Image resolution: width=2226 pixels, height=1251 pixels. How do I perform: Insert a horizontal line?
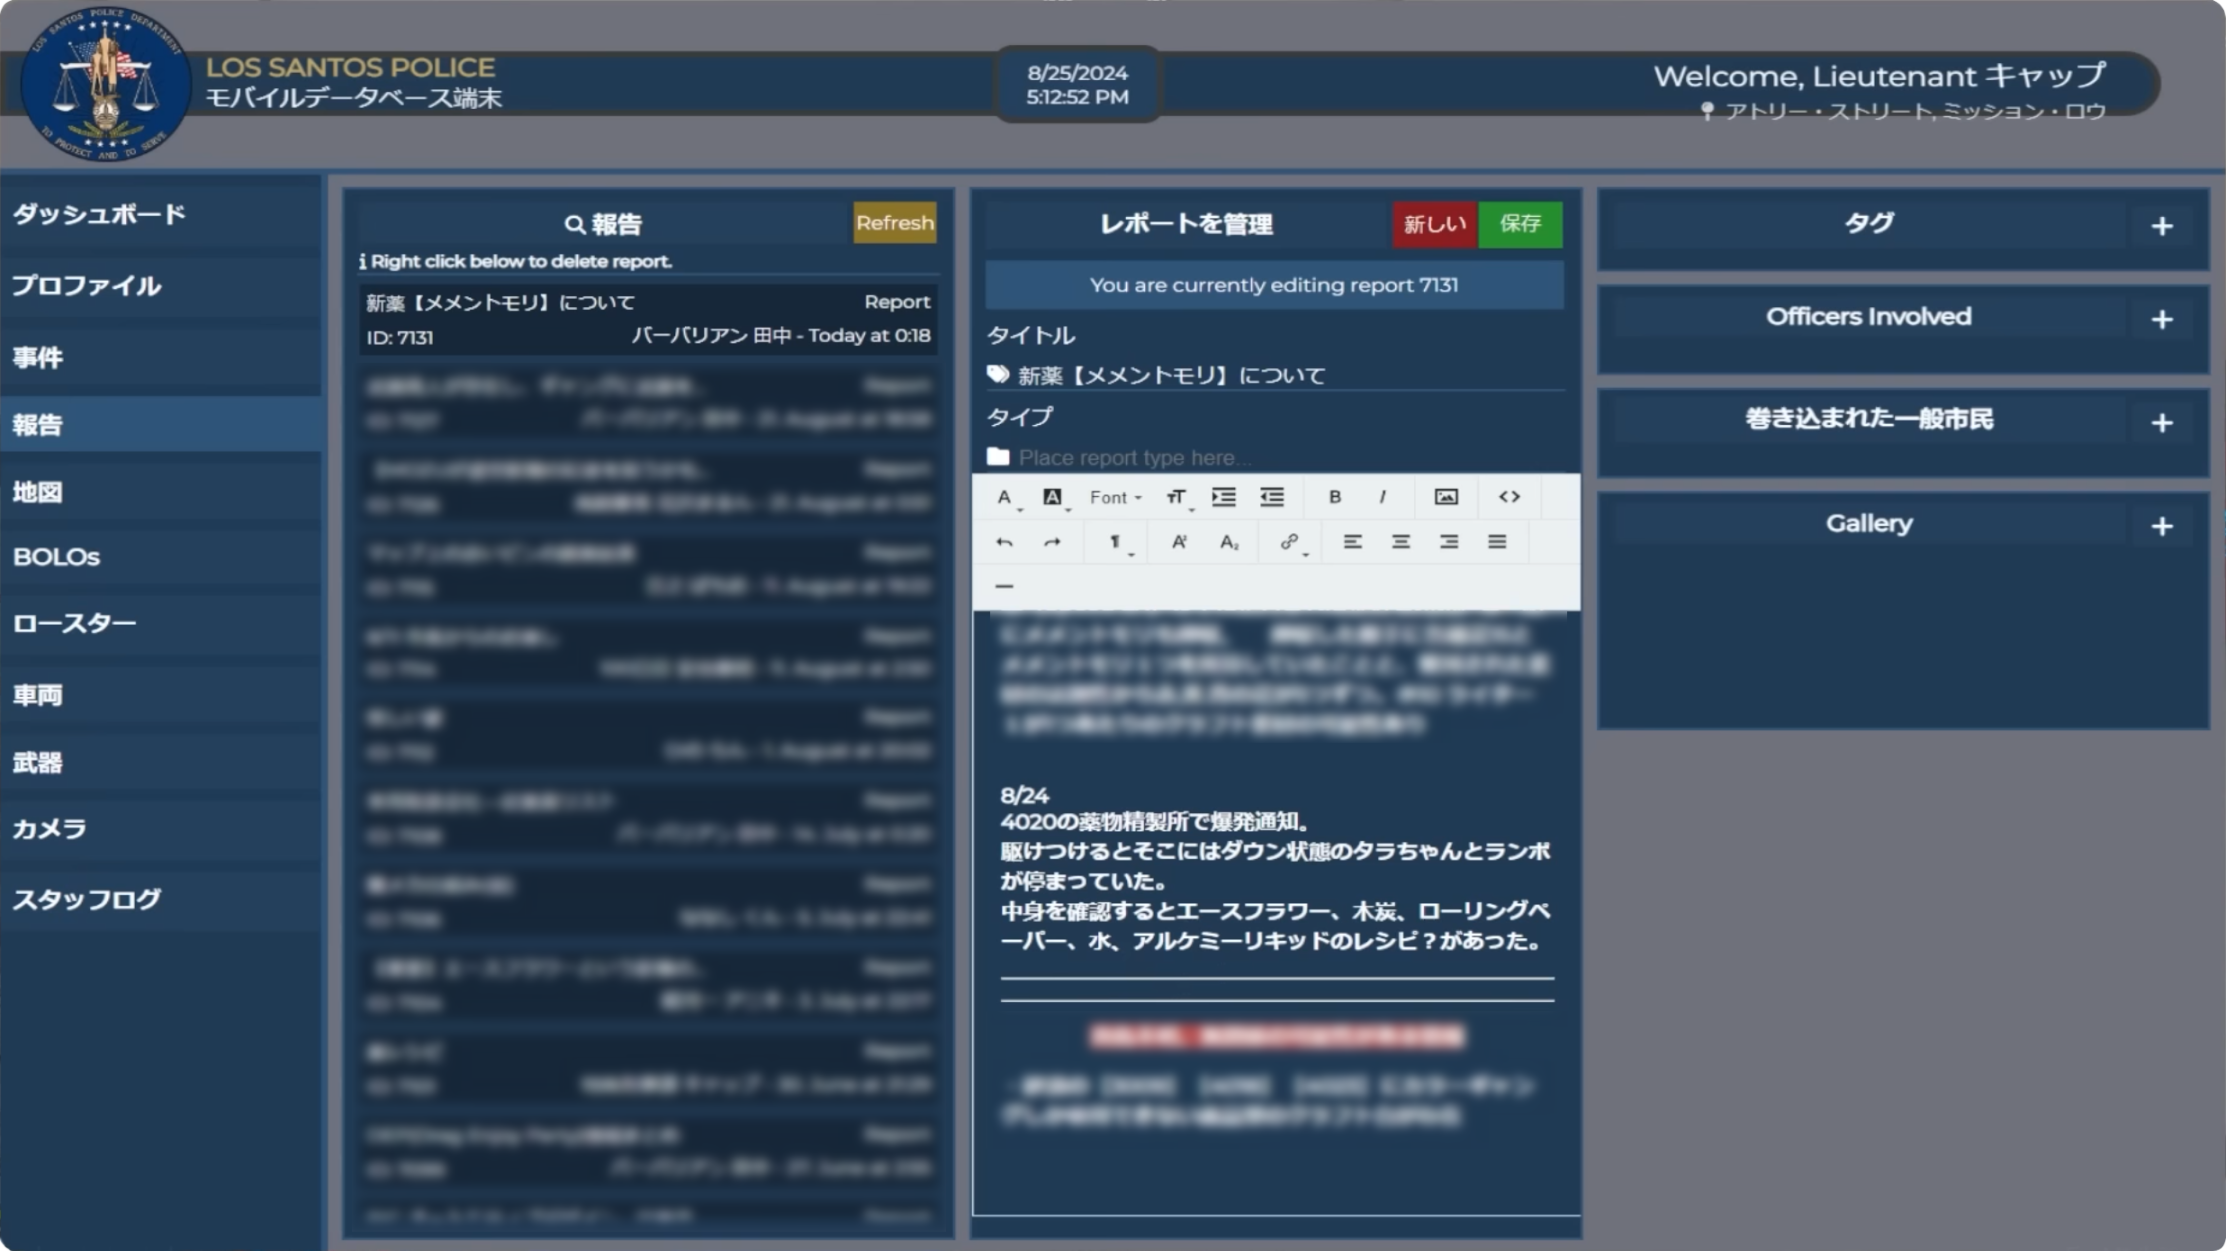pos(1004,586)
